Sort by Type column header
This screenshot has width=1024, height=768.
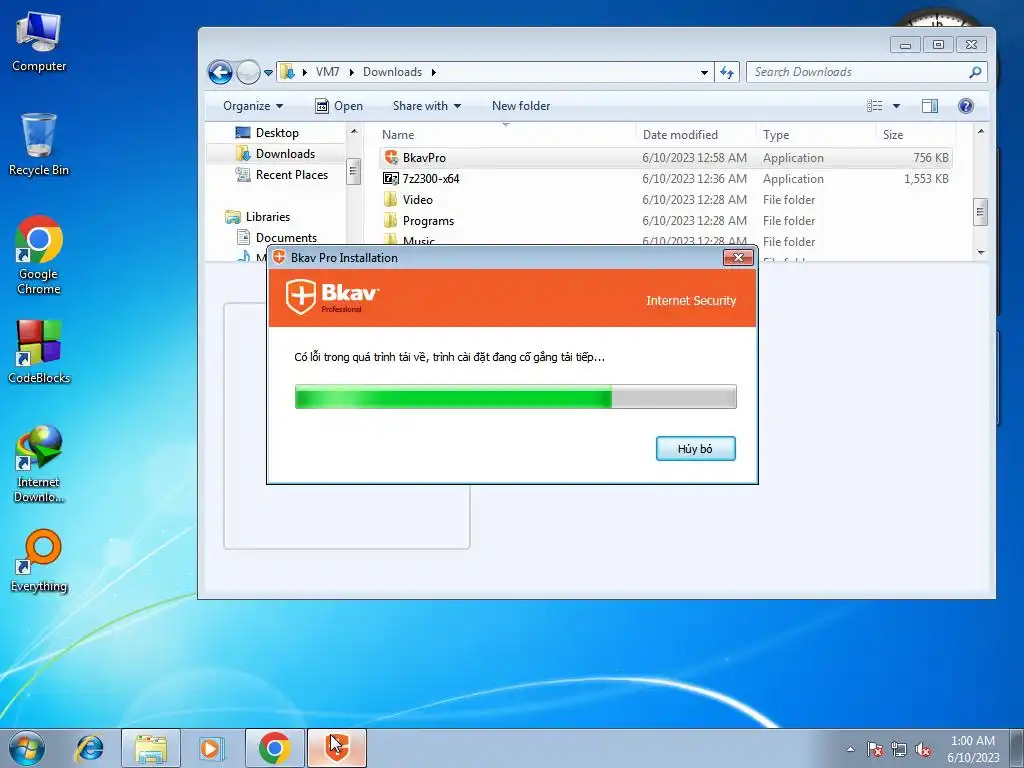coord(815,135)
